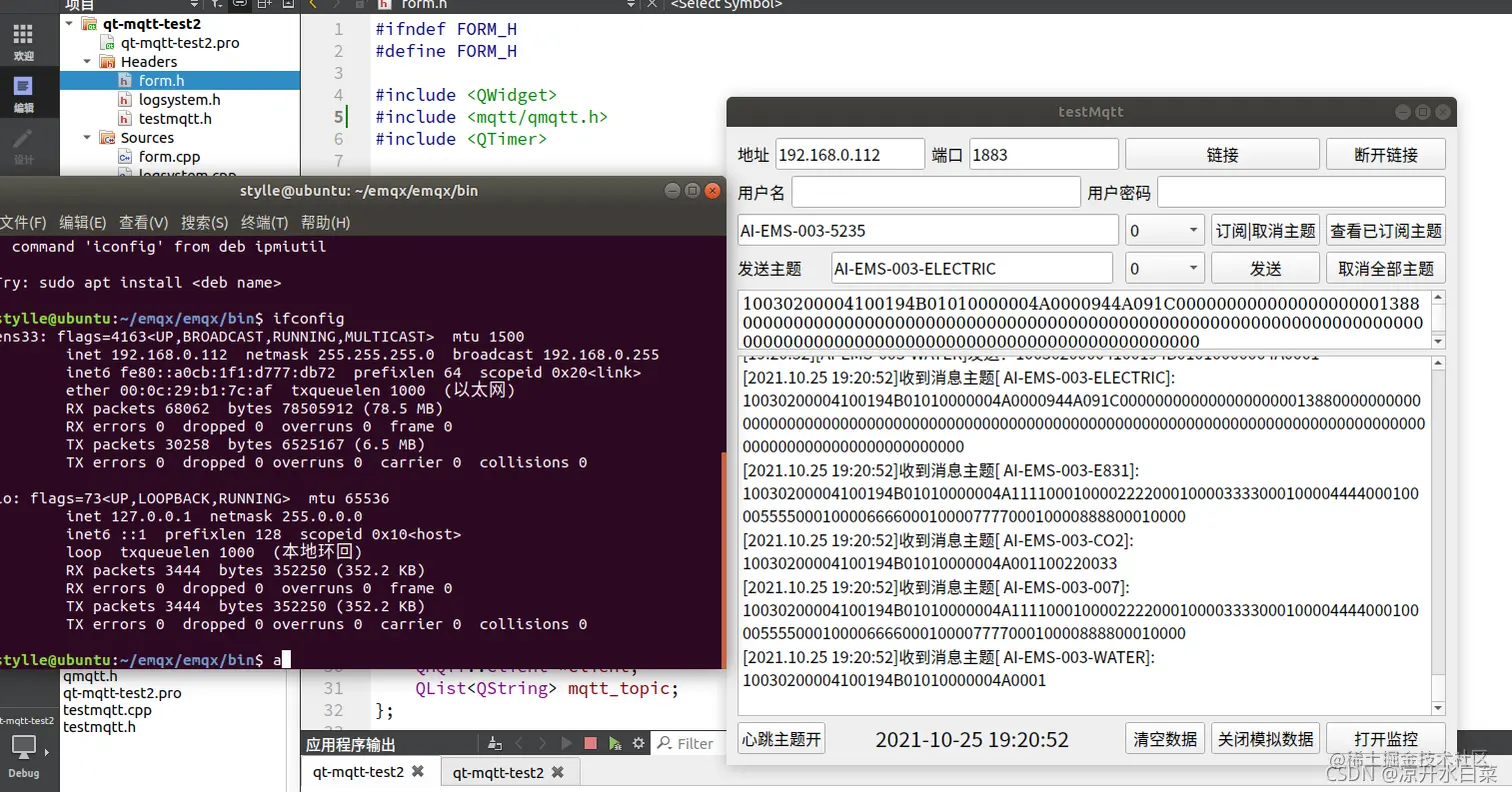Go to previous item arrow in output pane

click(519, 743)
